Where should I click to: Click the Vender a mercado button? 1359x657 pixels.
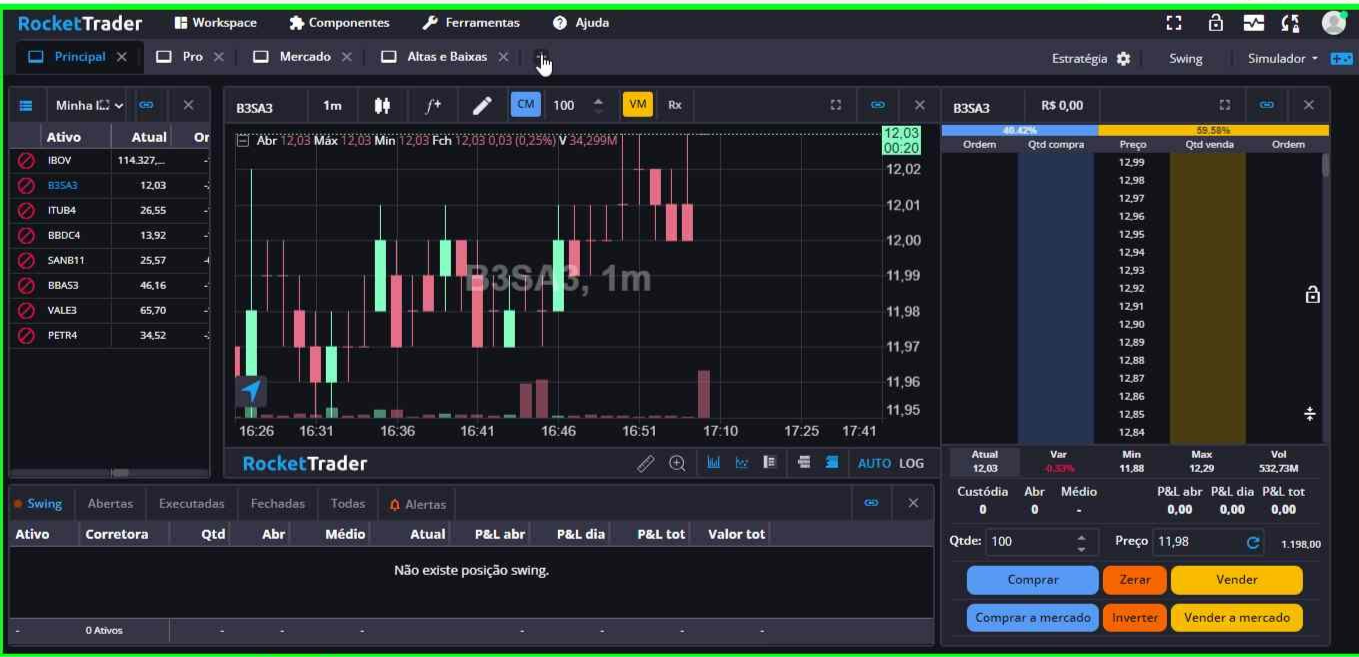coord(1237,618)
